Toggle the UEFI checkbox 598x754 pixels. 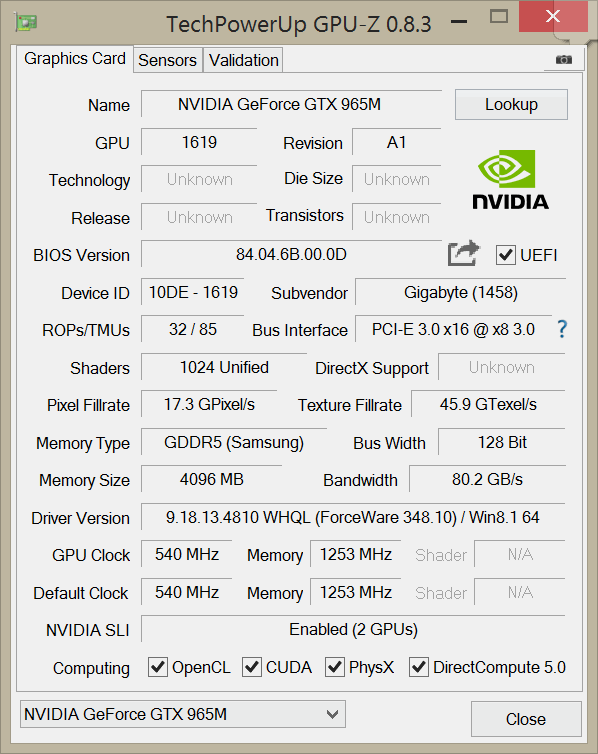pos(505,255)
